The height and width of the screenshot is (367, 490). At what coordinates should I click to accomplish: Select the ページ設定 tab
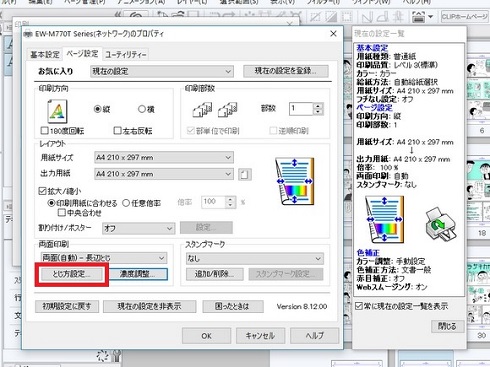click(82, 53)
